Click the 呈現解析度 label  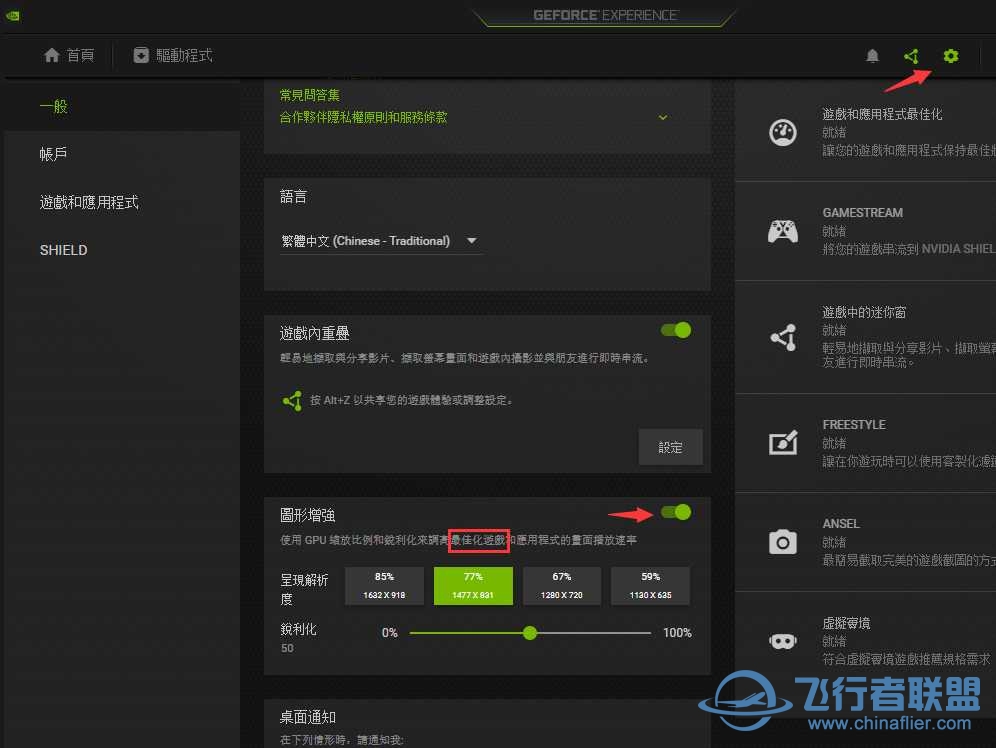[304, 589]
